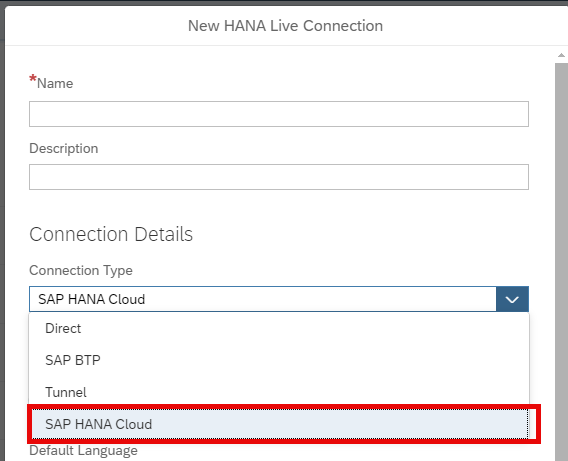Click the Default Language label

pos(83,451)
